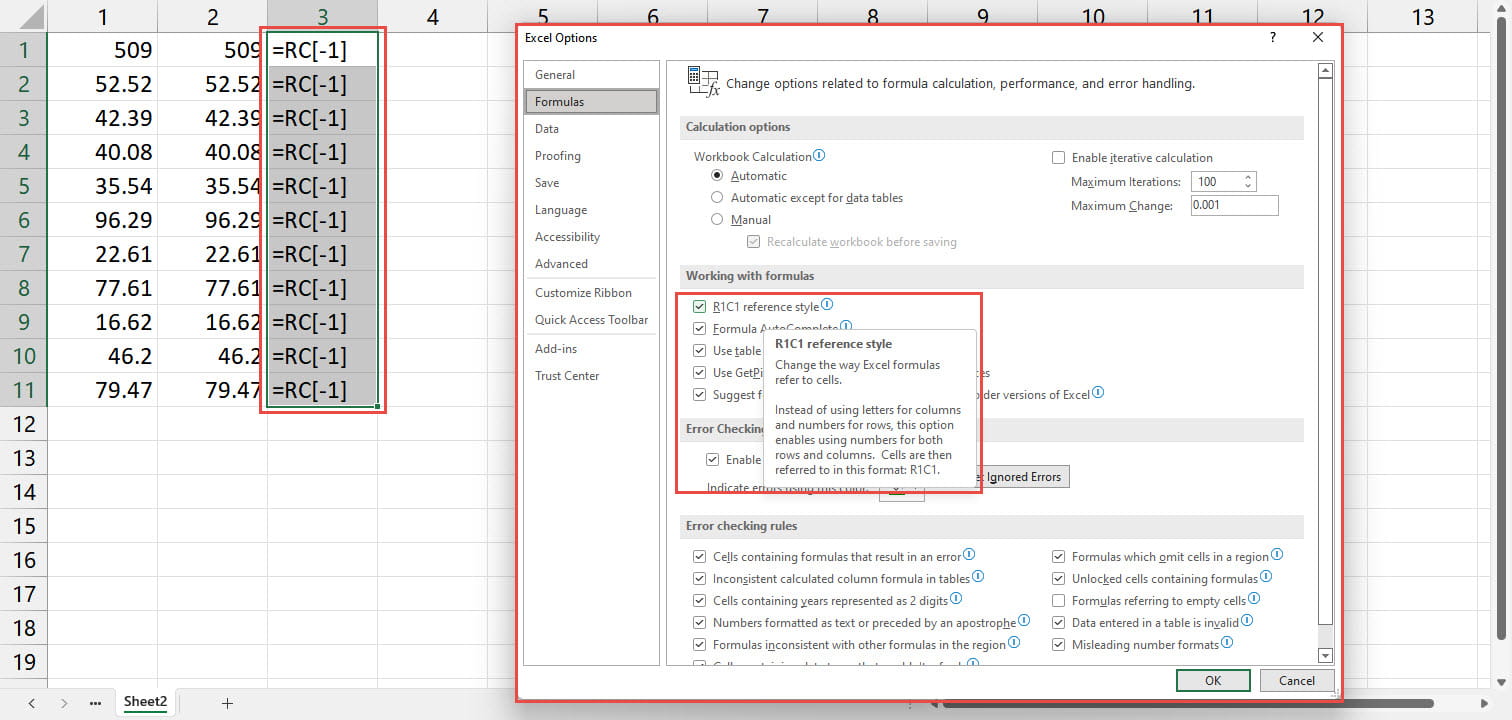This screenshot has width=1512, height=720.
Task: Open the Advanced options category
Action: 561,264
